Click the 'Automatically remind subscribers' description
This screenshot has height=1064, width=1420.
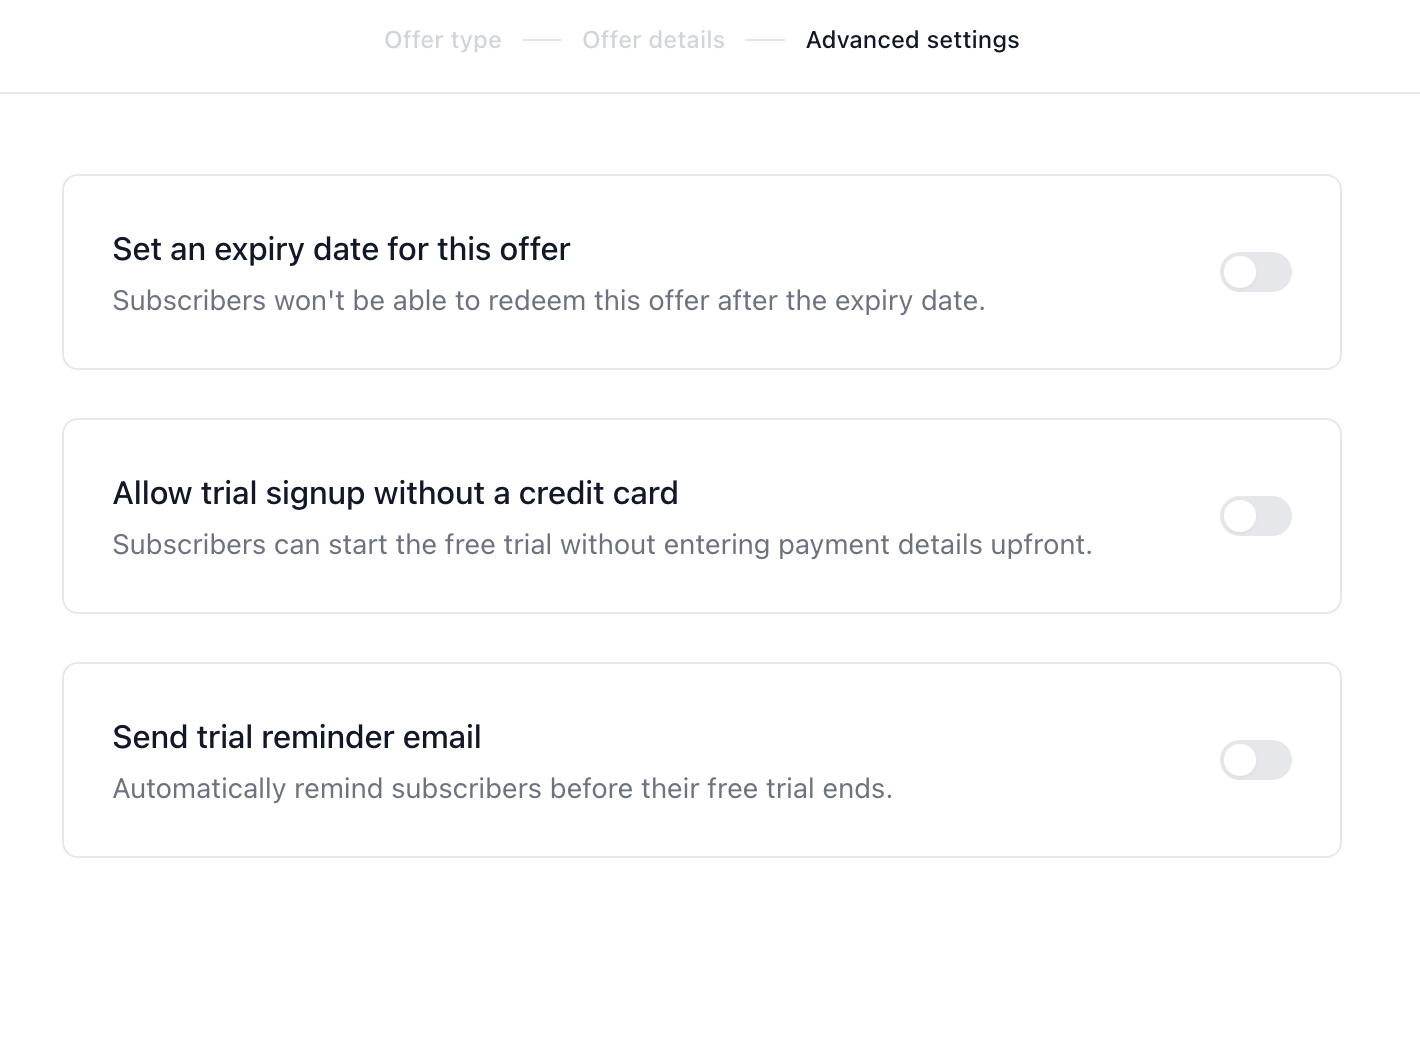pos(502,789)
